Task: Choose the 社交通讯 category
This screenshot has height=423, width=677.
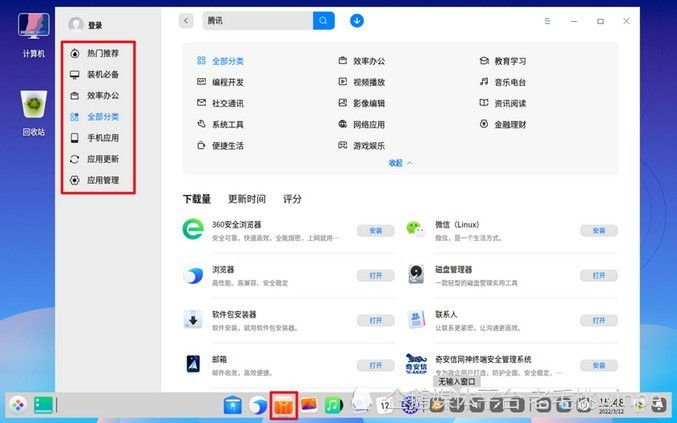Action: [220, 103]
